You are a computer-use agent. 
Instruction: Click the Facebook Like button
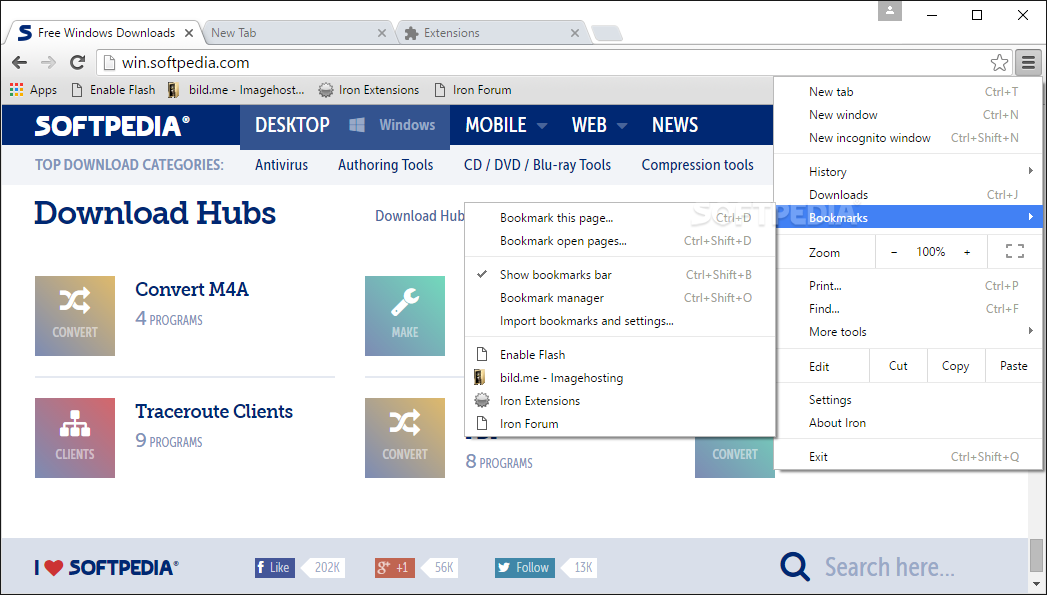tap(274, 568)
